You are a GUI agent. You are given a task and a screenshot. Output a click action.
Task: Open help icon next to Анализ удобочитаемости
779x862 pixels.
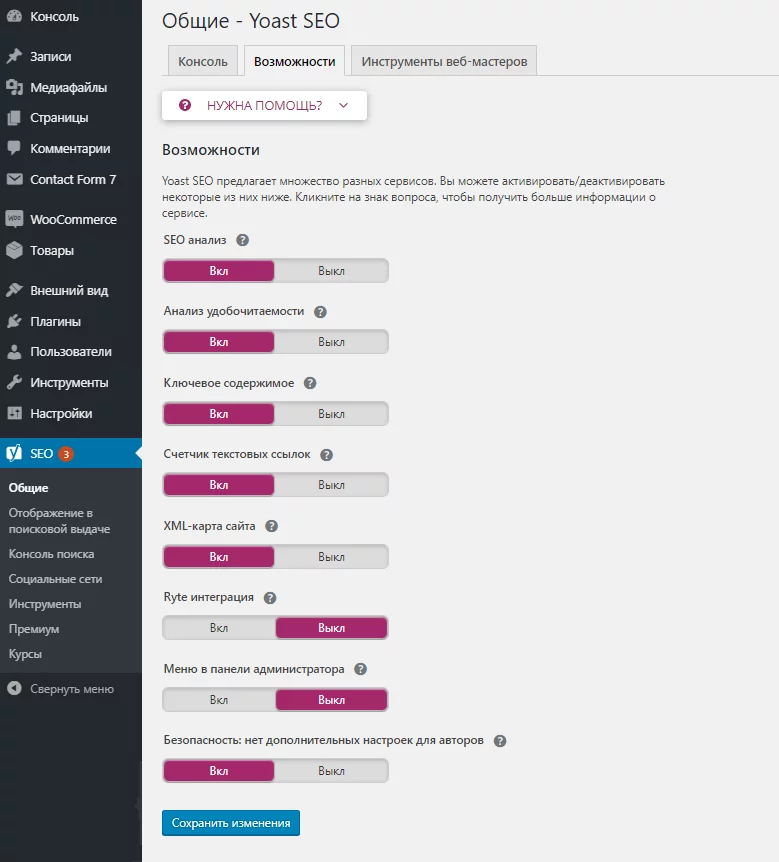pos(321,312)
